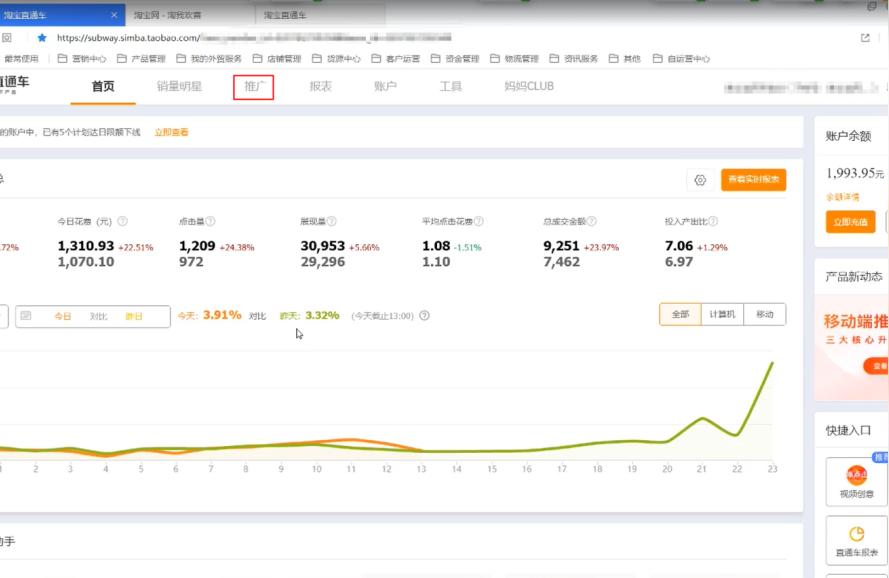This screenshot has height=578, width=889.
Task: Click 总成交金额 value 9,251
Action: point(561,246)
